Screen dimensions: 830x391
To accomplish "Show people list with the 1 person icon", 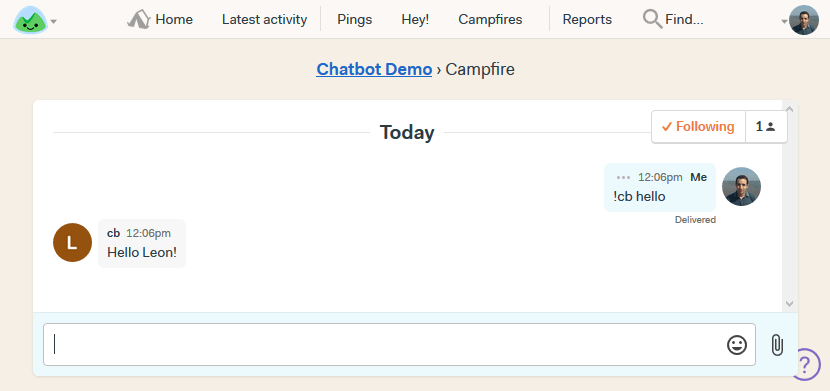I will click(x=766, y=126).
